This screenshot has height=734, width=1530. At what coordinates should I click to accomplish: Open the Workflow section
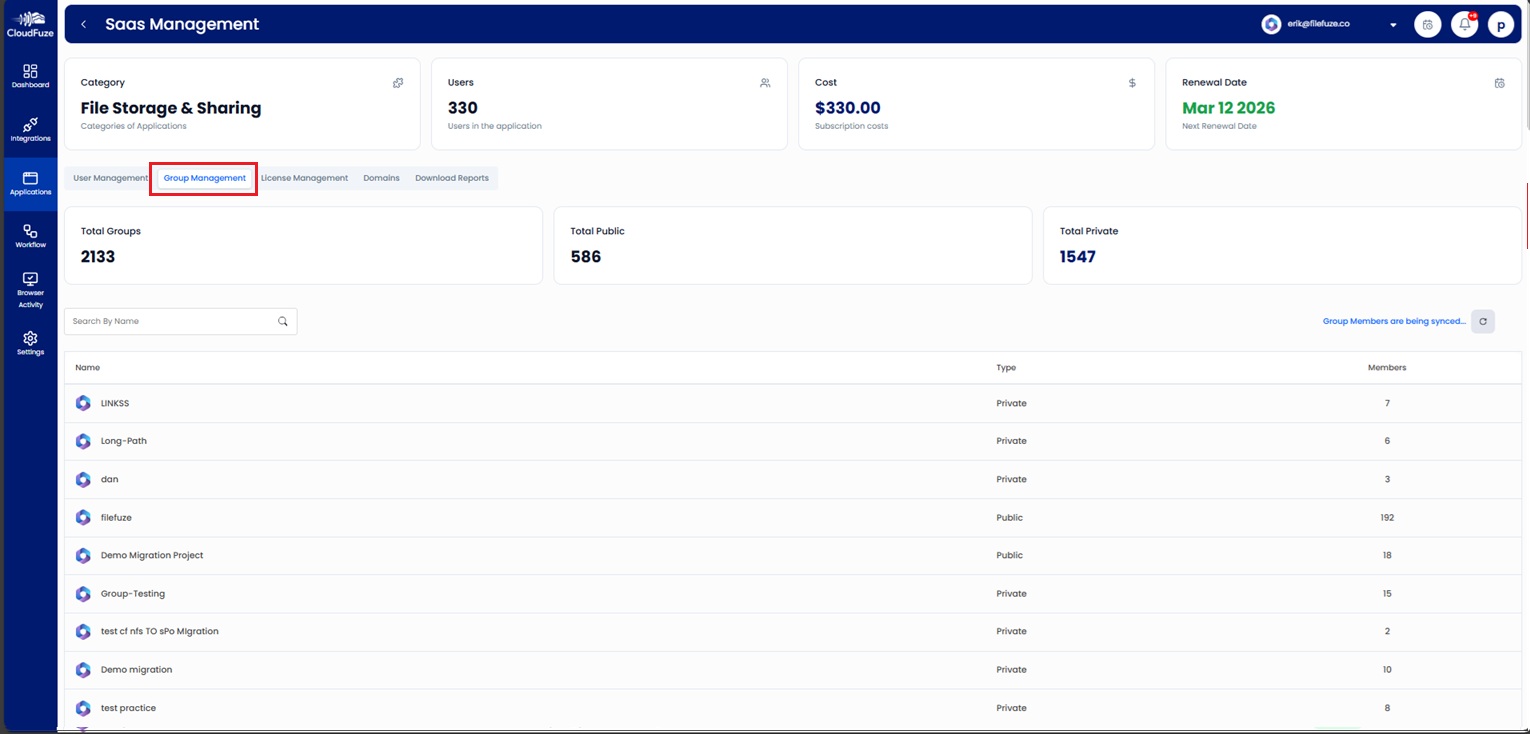pyautogui.click(x=30, y=235)
